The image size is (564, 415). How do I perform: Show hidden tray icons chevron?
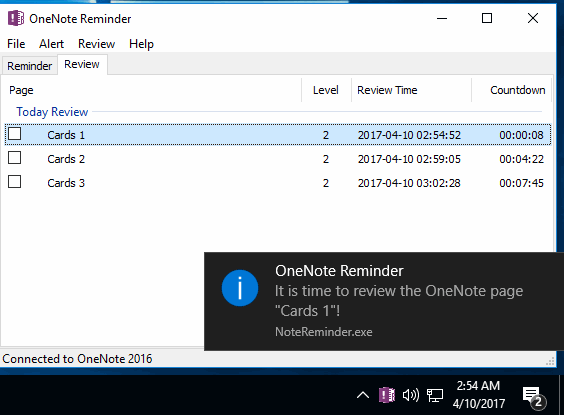coord(363,396)
